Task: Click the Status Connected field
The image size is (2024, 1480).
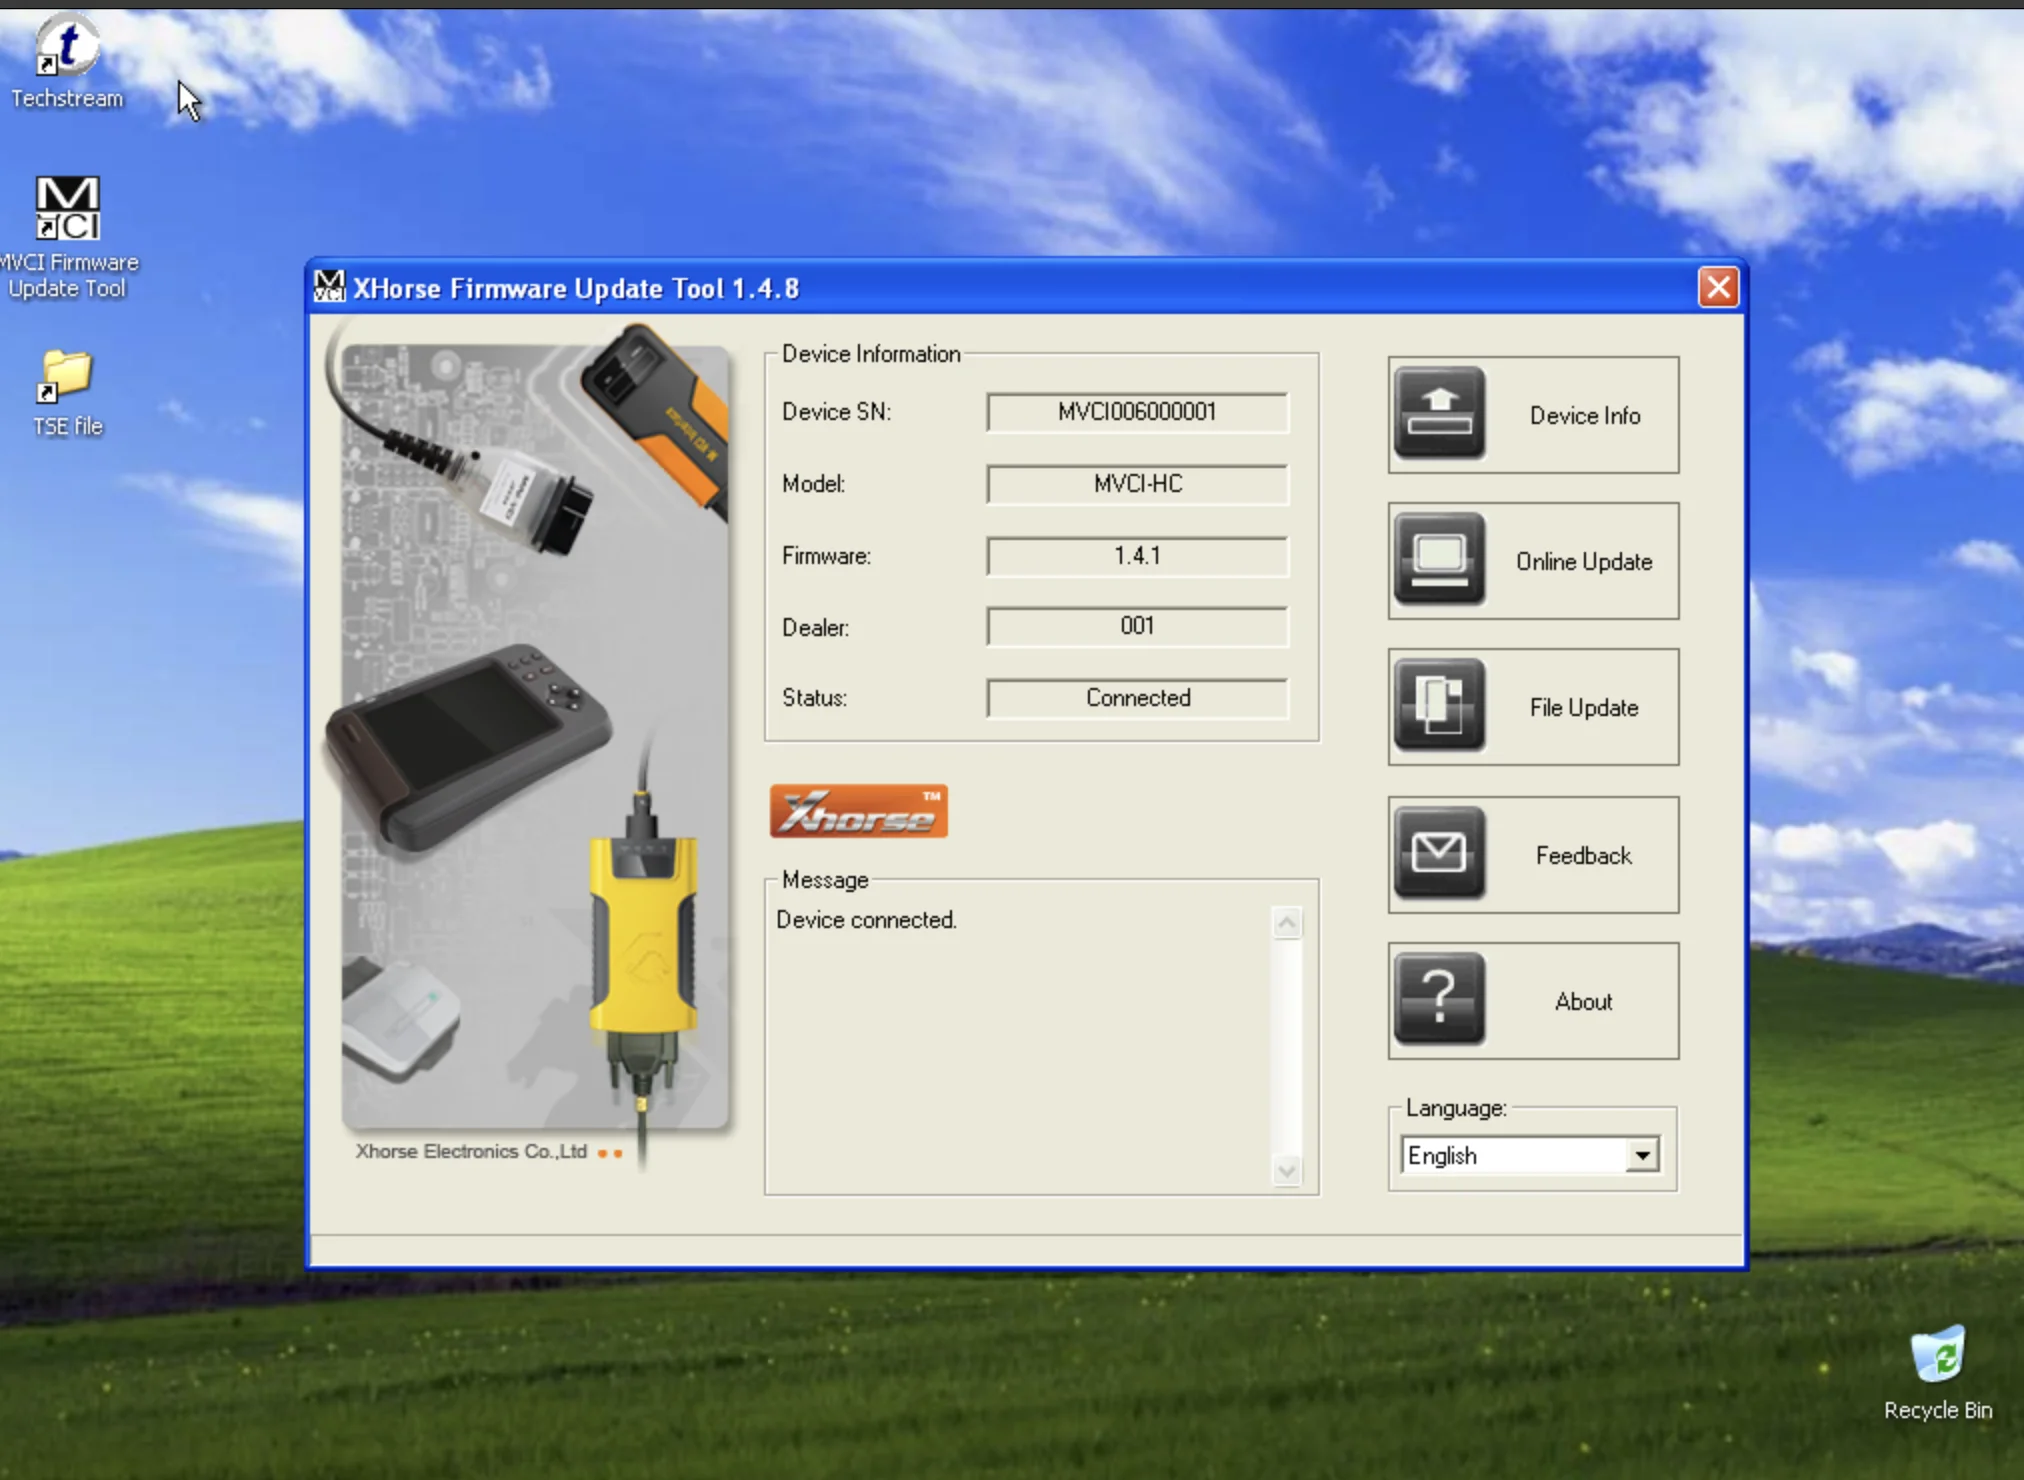Action: [1137, 698]
